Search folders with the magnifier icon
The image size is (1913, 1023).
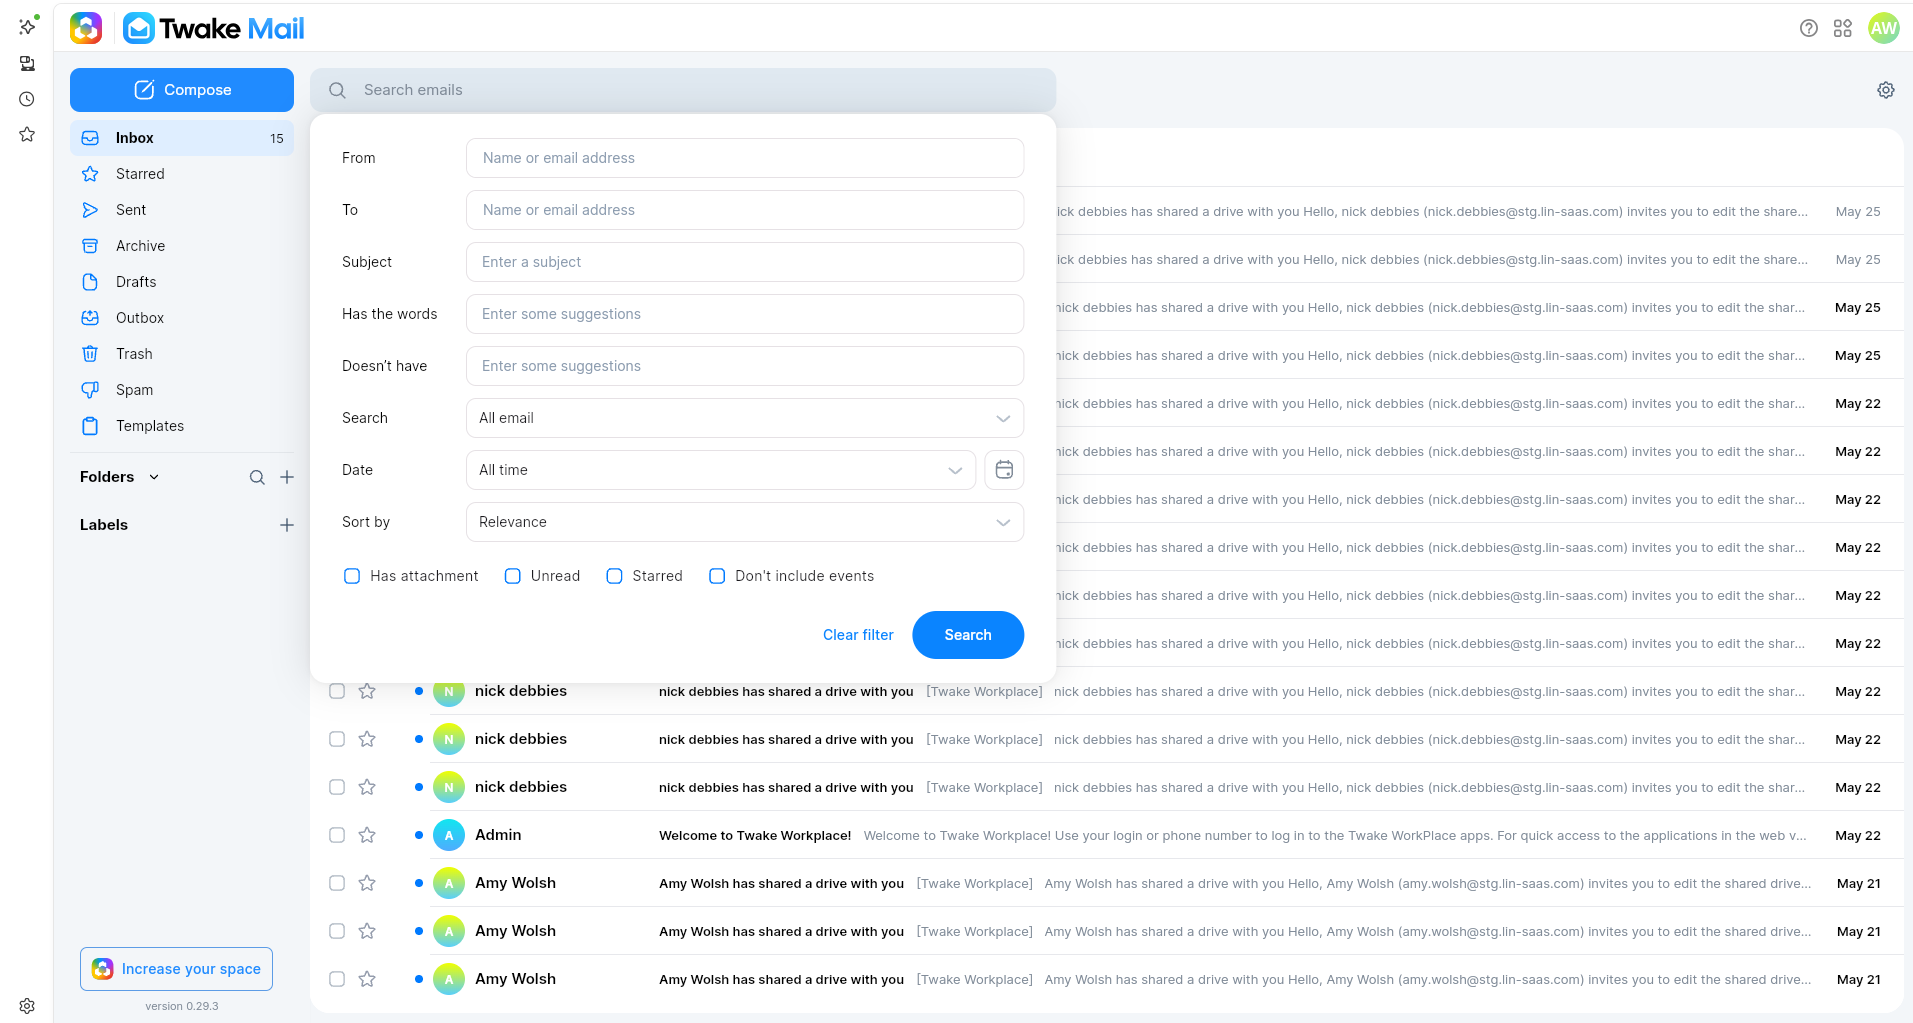(x=257, y=477)
